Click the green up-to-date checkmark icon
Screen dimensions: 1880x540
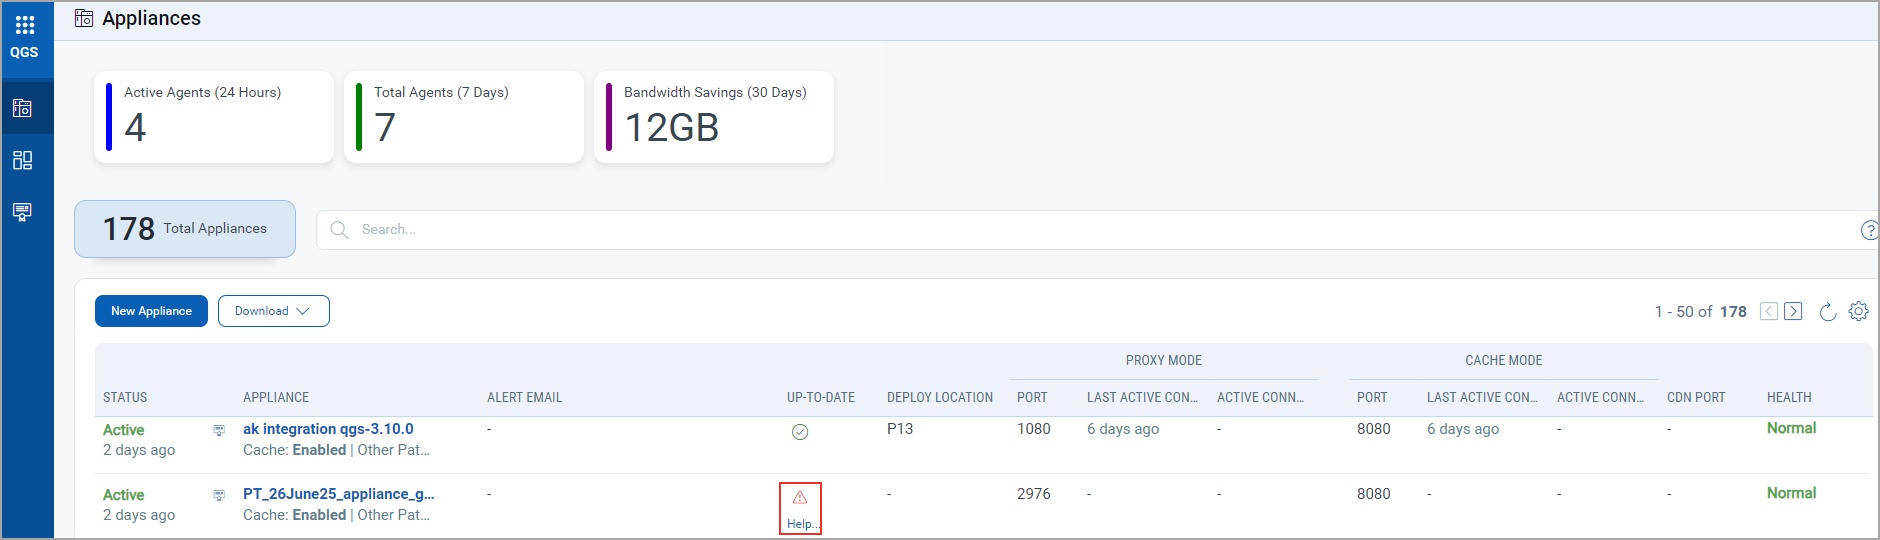tap(800, 432)
